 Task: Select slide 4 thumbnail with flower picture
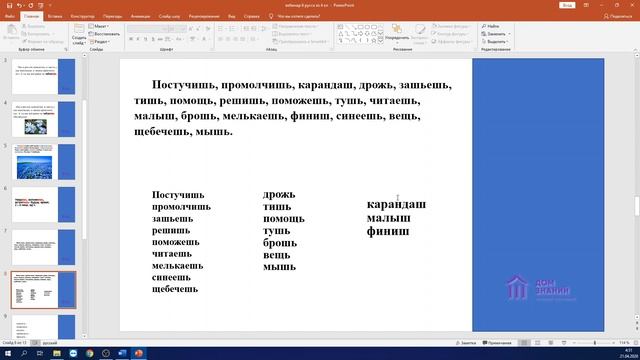point(43,119)
